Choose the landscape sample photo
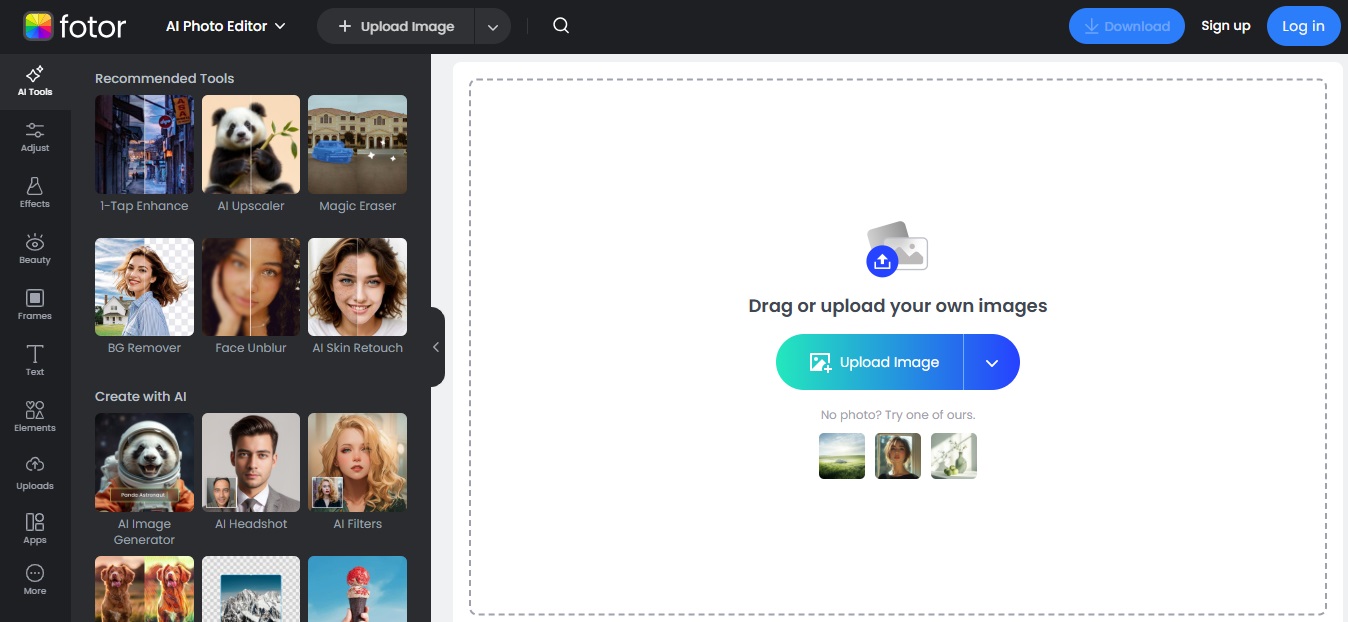1348x622 pixels. pyautogui.click(x=842, y=456)
